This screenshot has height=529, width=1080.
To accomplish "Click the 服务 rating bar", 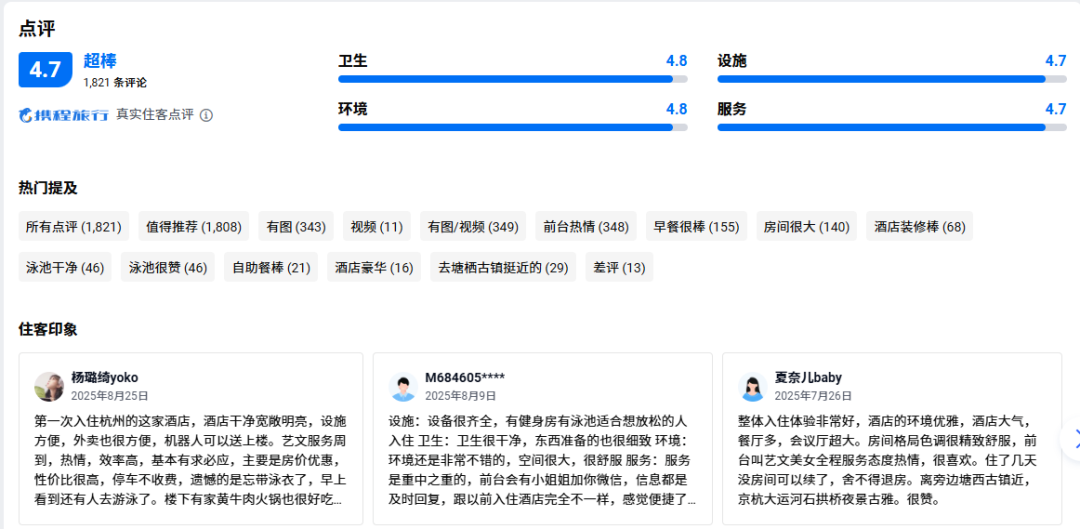I will click(x=891, y=127).
